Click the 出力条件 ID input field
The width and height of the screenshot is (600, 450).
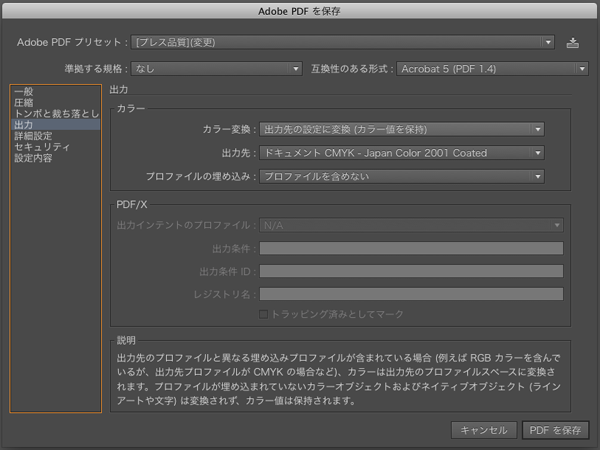[x=411, y=271]
